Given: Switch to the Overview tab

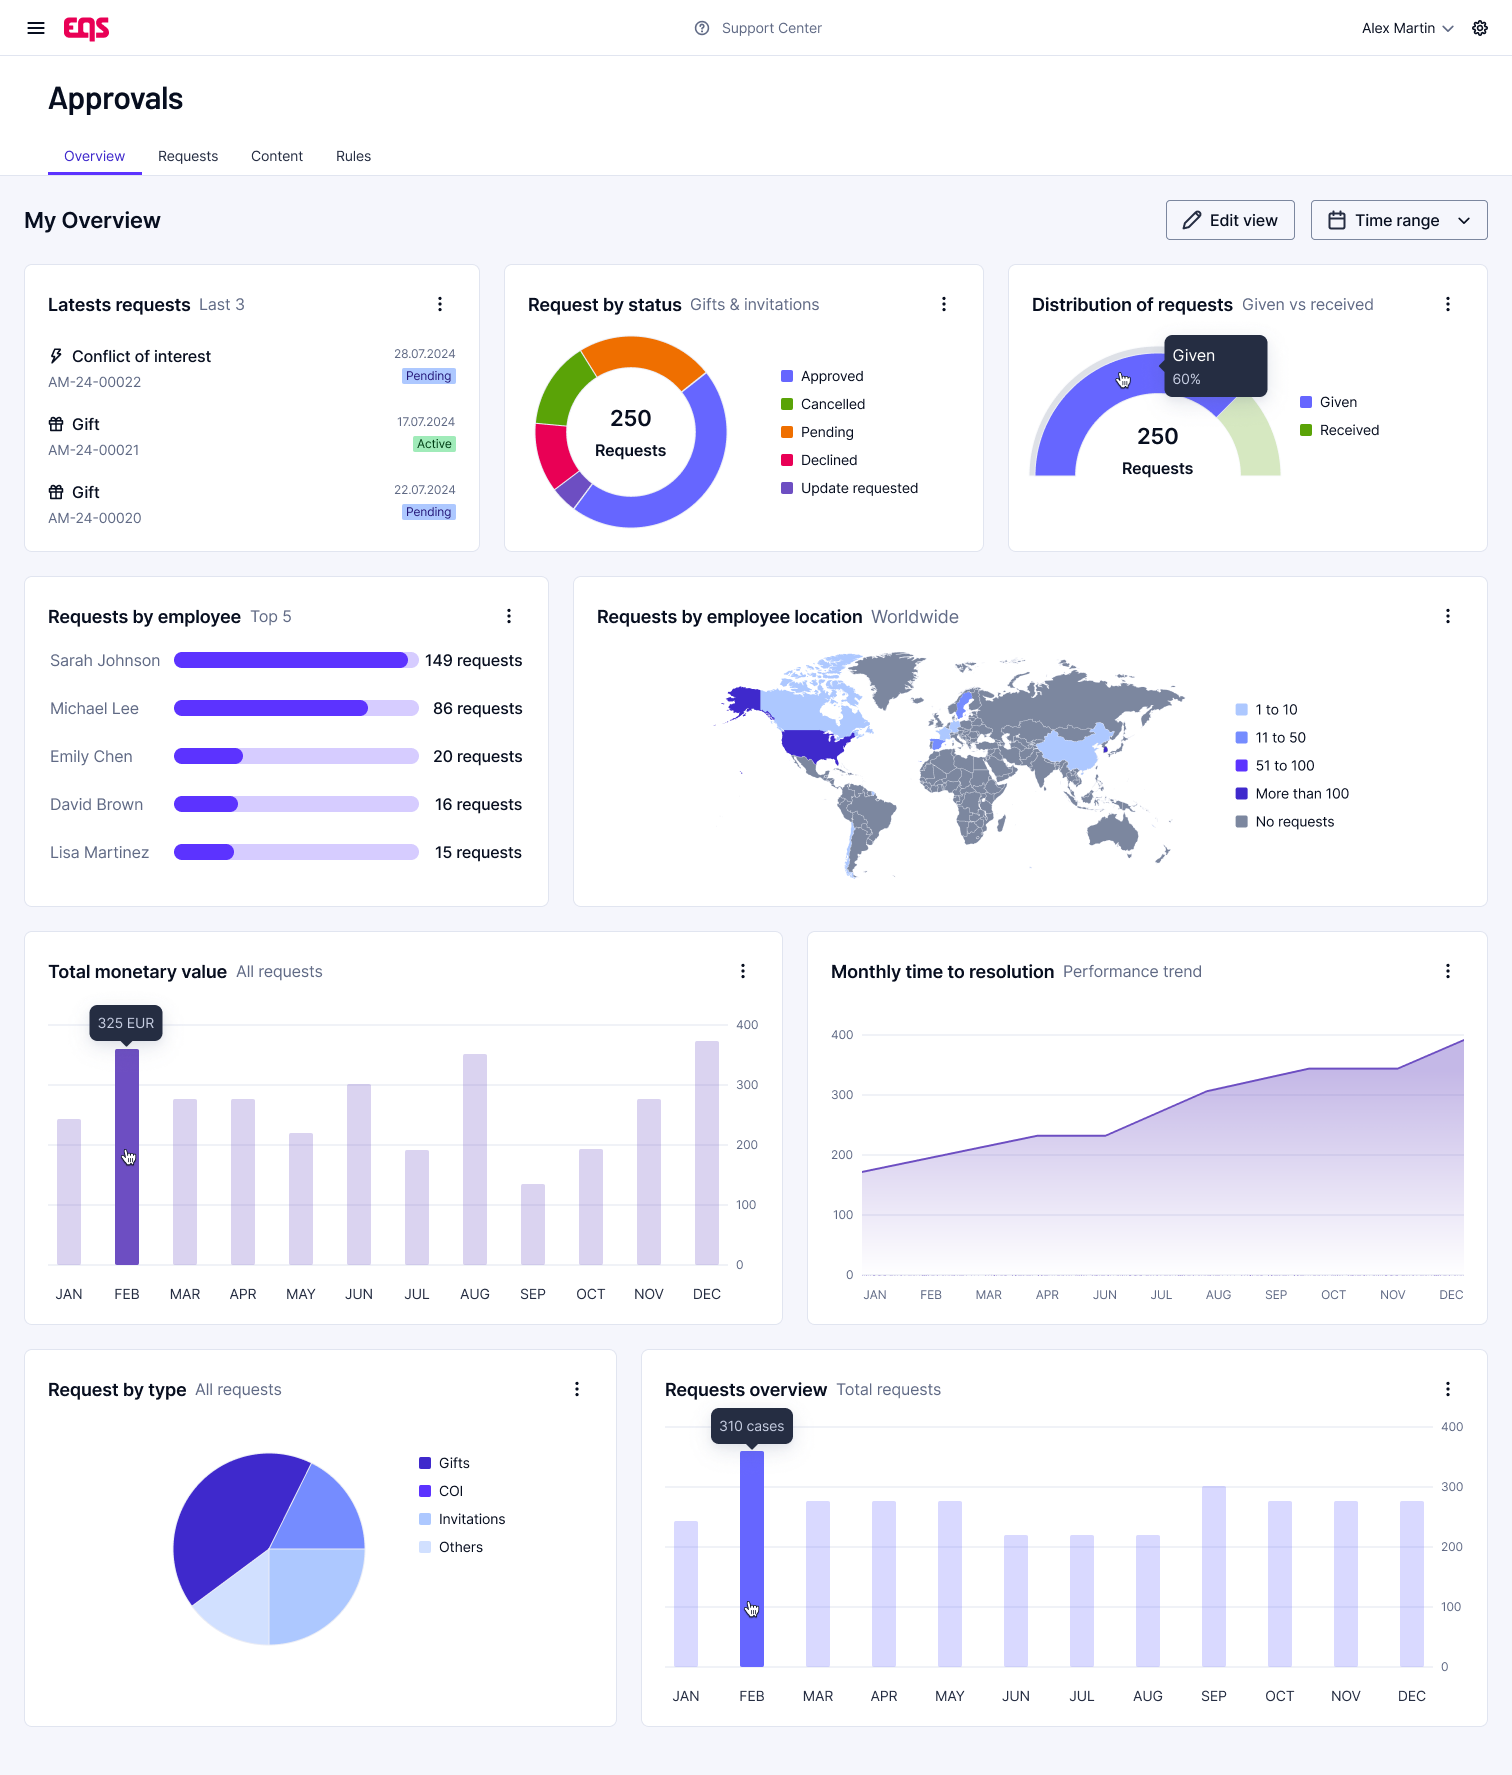Looking at the screenshot, I should pos(94,156).
